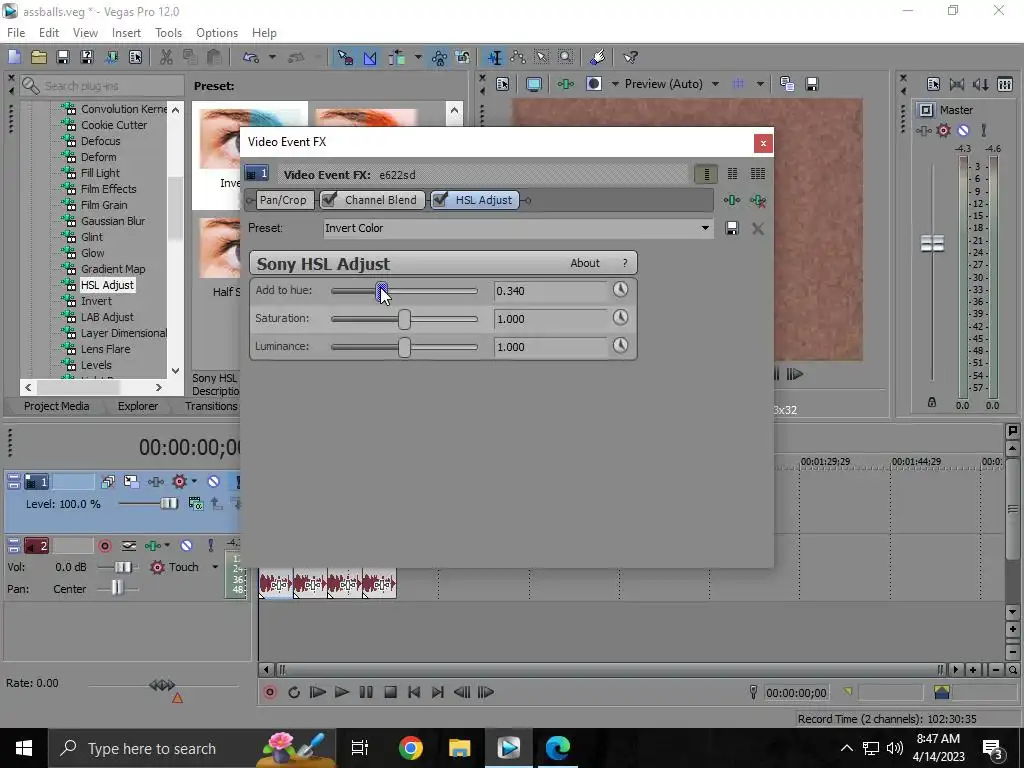Click the Open folder toolbar icon
This screenshot has width=1024, height=768.
(39, 57)
